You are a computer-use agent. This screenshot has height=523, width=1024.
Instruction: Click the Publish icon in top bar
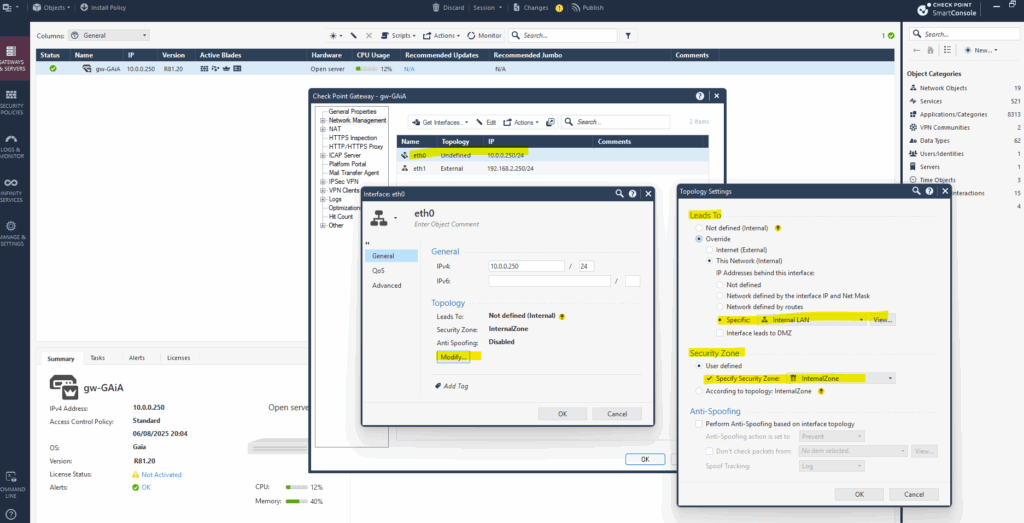(x=576, y=8)
